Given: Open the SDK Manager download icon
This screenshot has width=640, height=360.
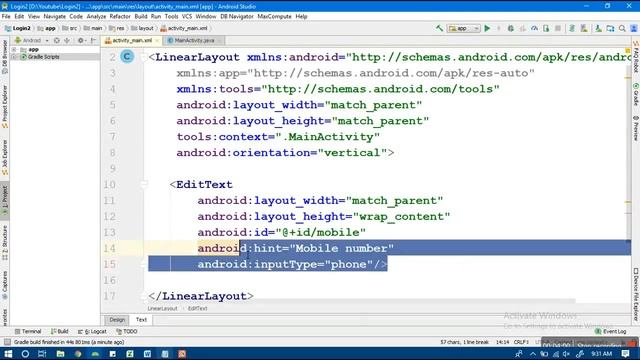Looking at the screenshot, I should [598, 29].
